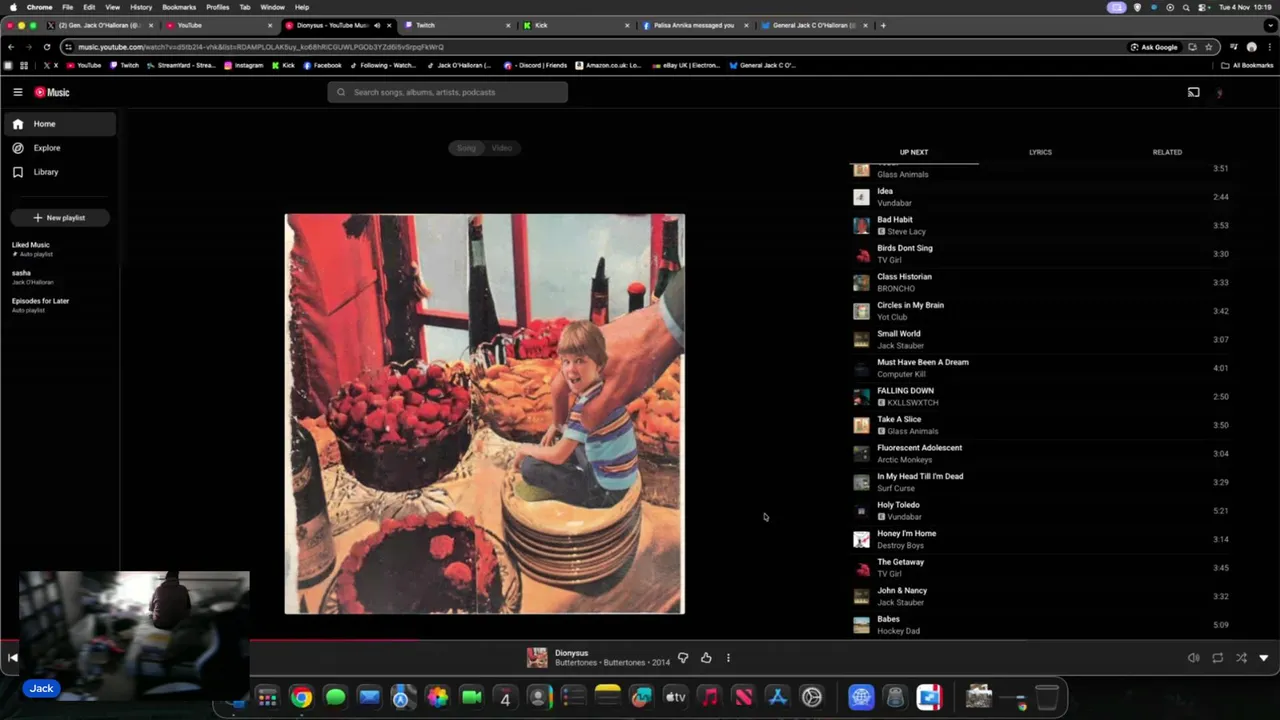Viewport: 1280px width, 720px height.
Task: Click the volume speaker icon
Action: [1193, 658]
